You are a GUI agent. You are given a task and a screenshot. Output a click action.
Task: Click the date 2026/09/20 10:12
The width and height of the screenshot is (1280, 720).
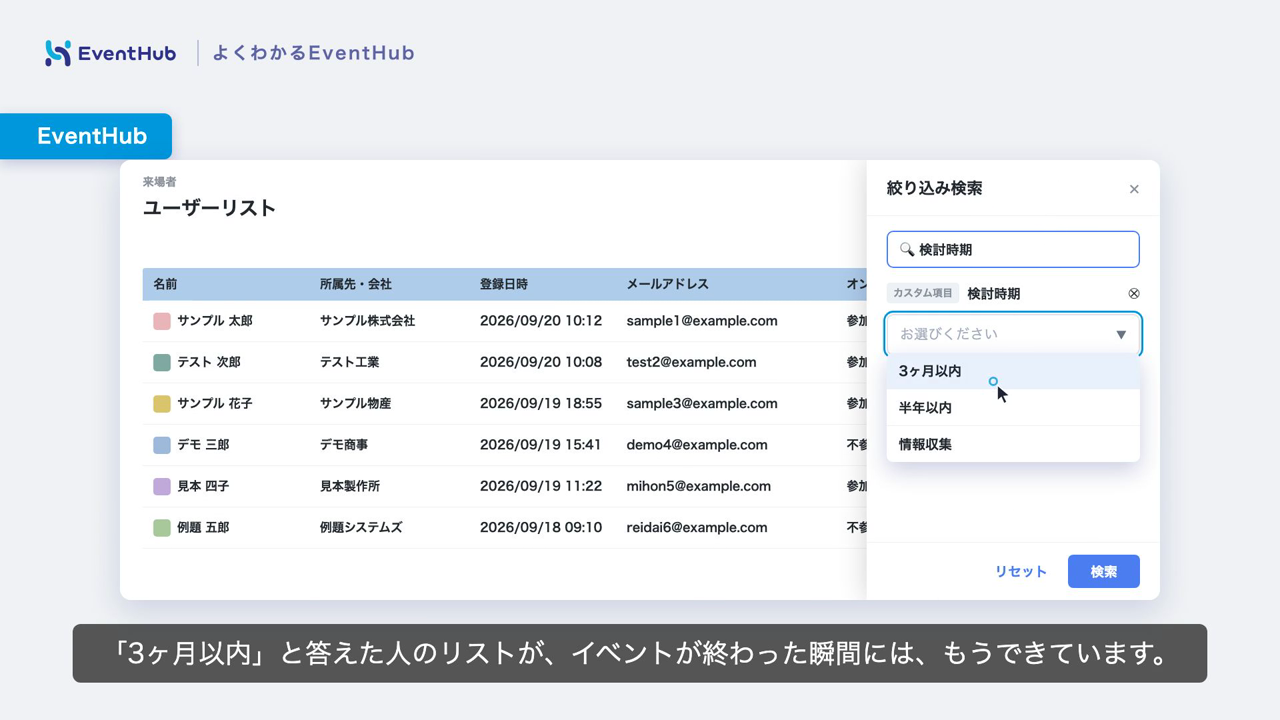[541, 321]
